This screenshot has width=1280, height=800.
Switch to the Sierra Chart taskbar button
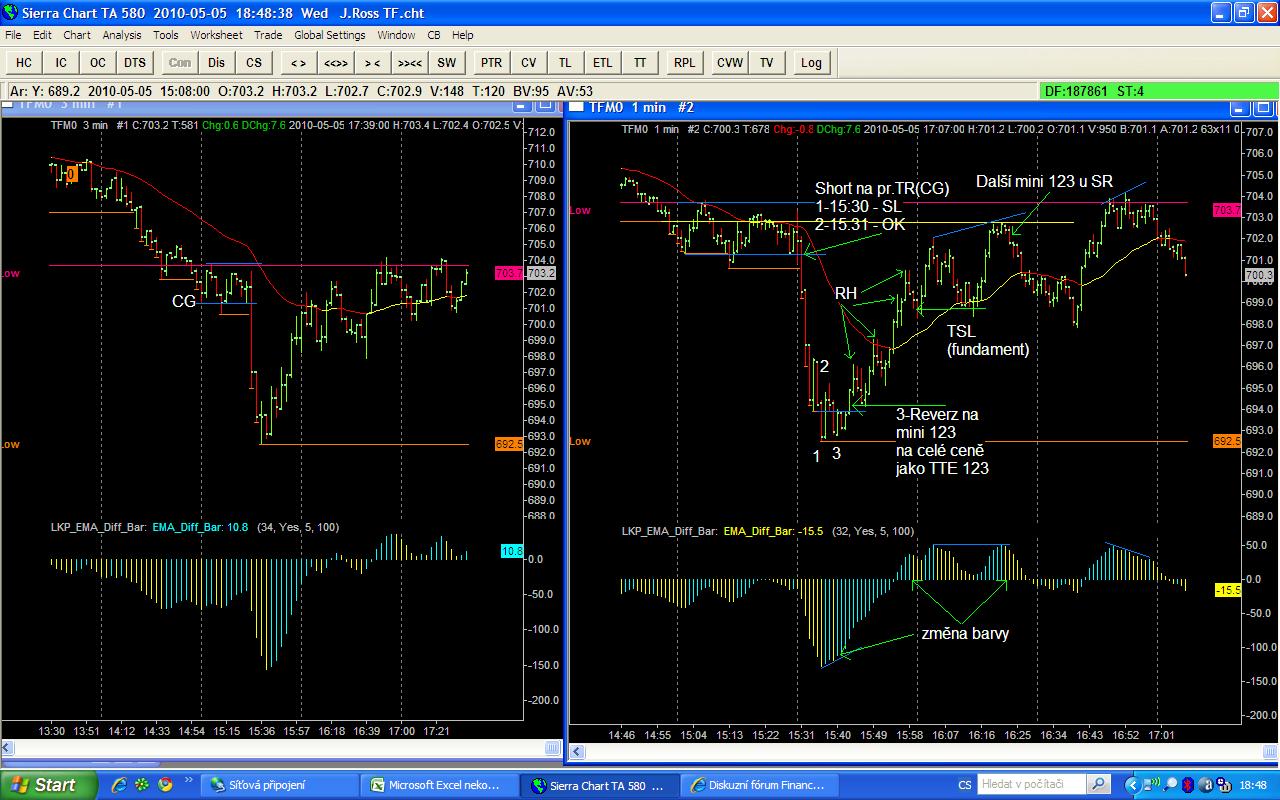coord(602,785)
